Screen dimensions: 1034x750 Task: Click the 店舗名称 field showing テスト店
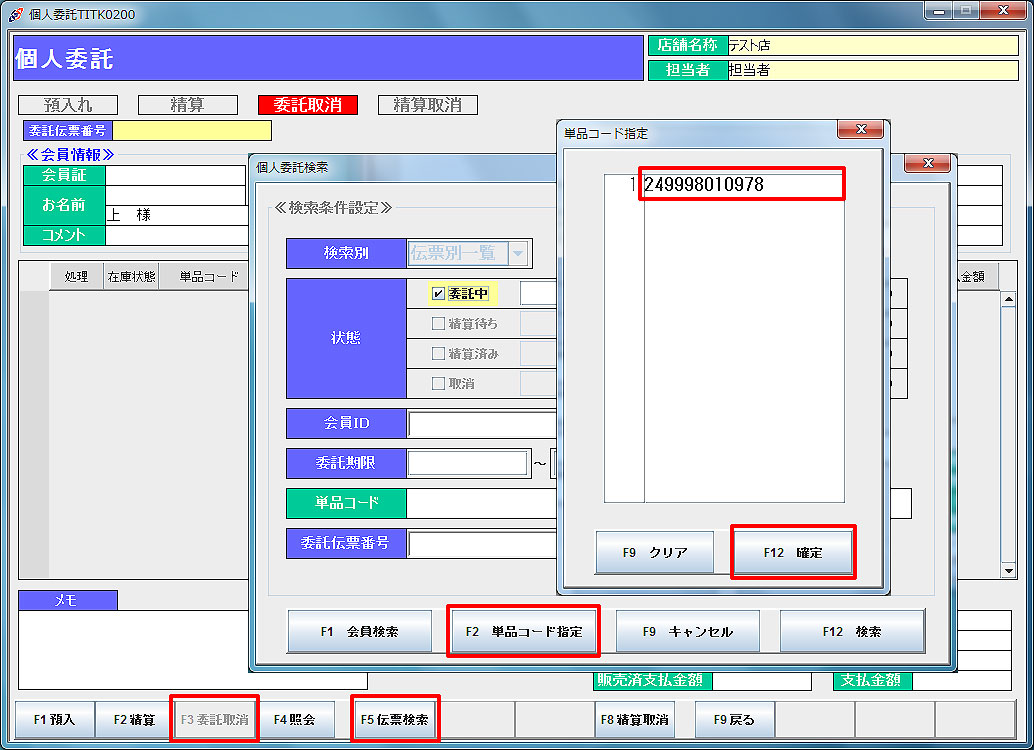[873, 45]
